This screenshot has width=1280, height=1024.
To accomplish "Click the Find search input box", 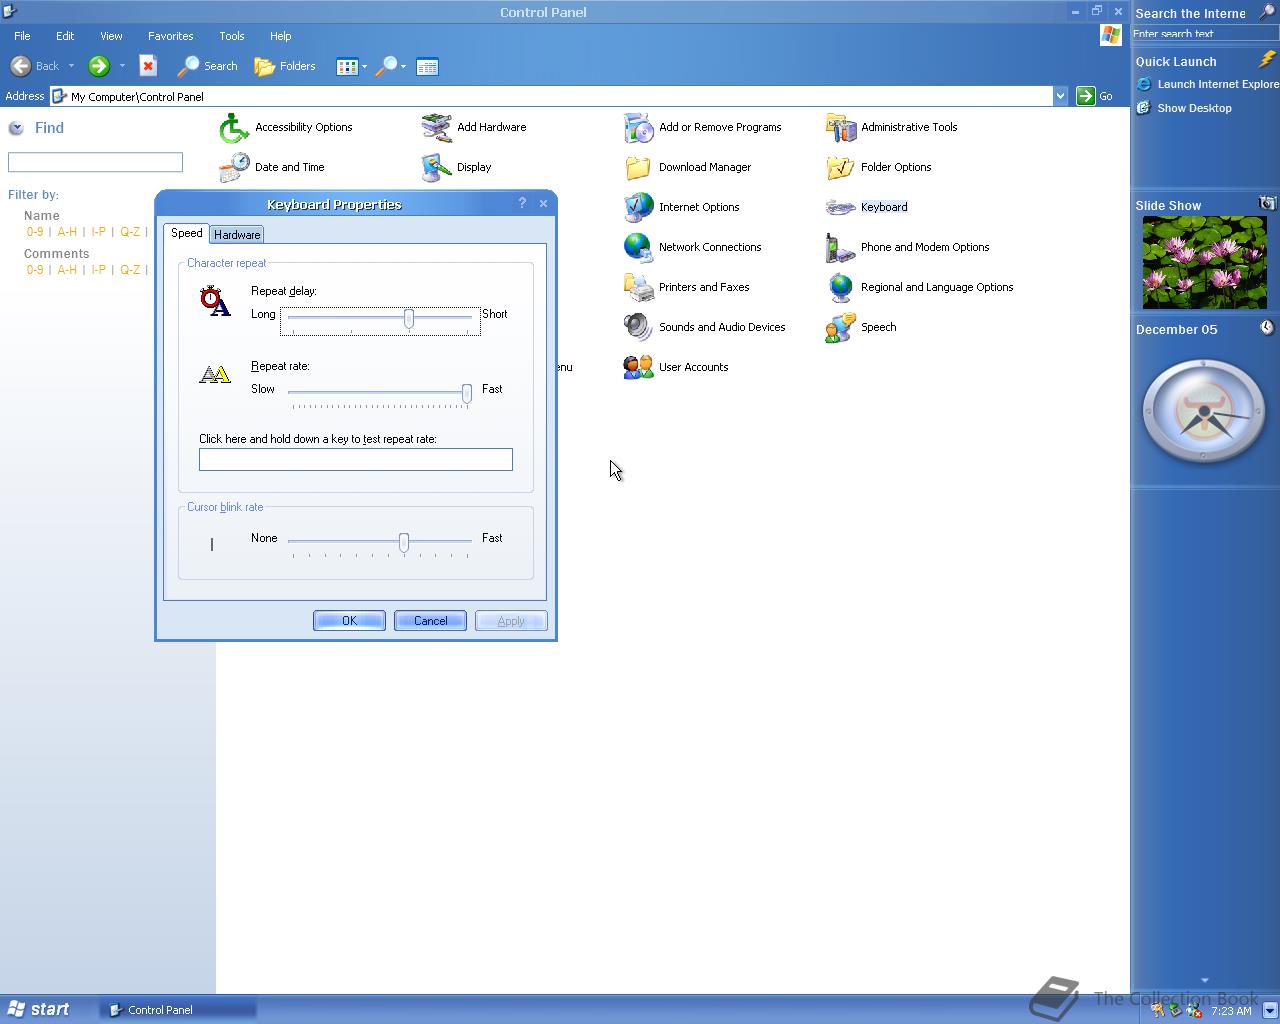I will [95, 162].
